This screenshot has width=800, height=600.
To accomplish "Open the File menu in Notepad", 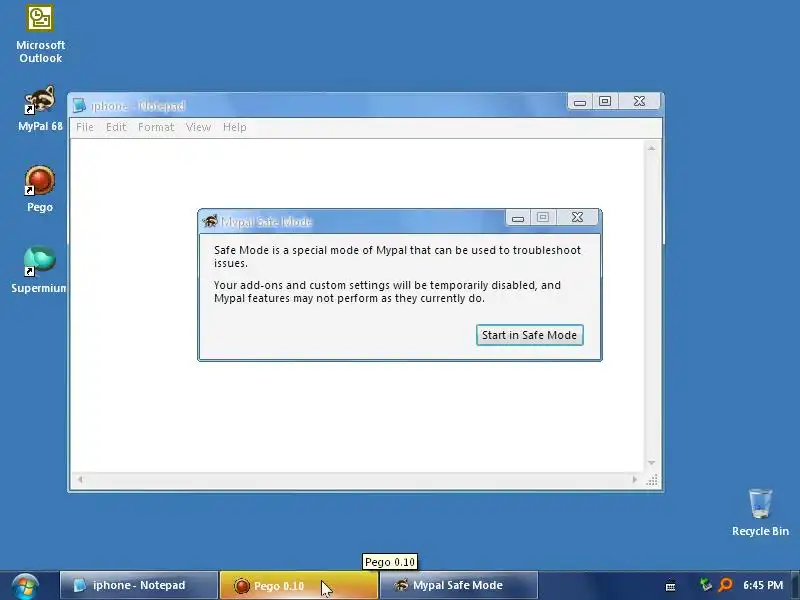I will tap(85, 127).
